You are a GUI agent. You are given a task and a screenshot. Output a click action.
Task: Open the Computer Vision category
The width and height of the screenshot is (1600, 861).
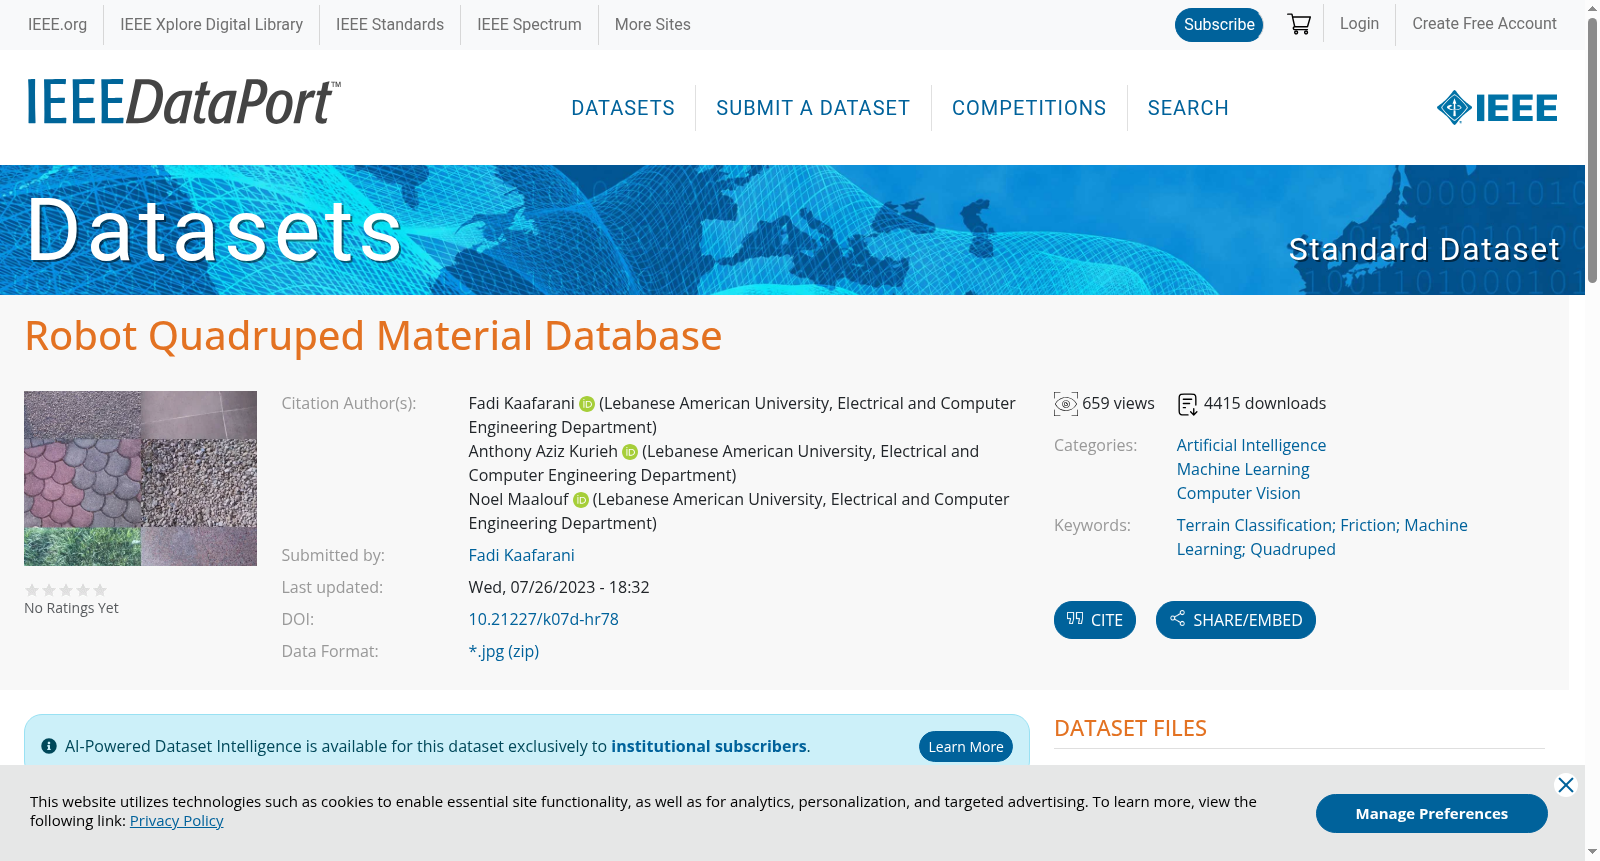coord(1239,493)
